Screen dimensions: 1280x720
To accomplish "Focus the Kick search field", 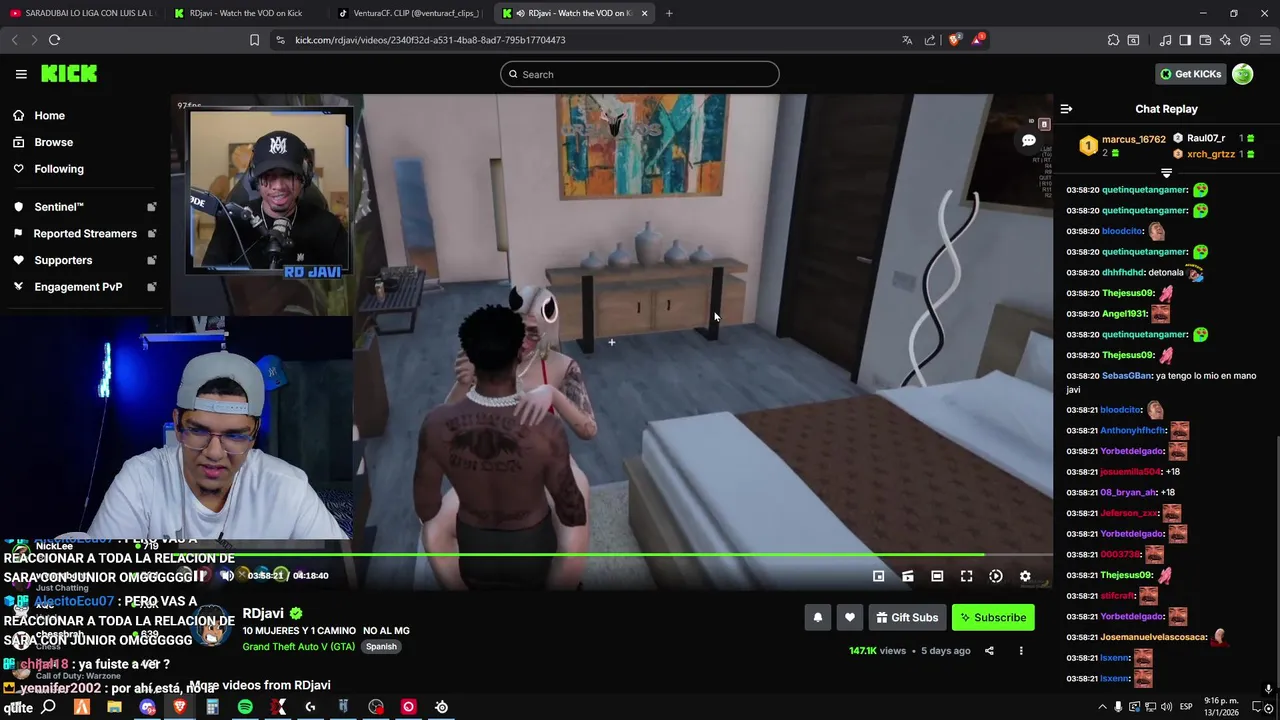I will coord(640,74).
